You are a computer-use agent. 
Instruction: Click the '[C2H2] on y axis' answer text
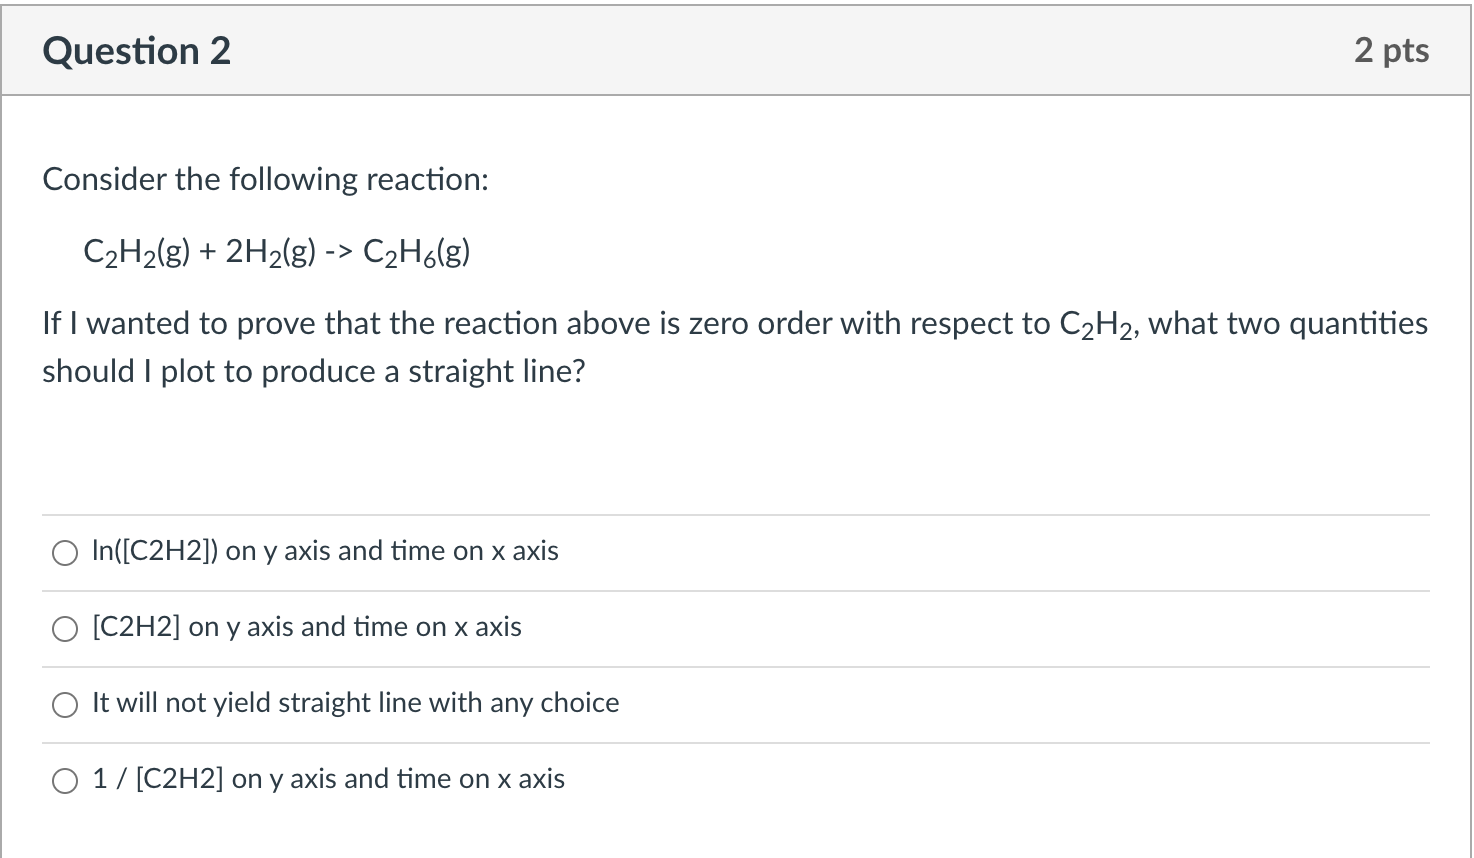(306, 627)
